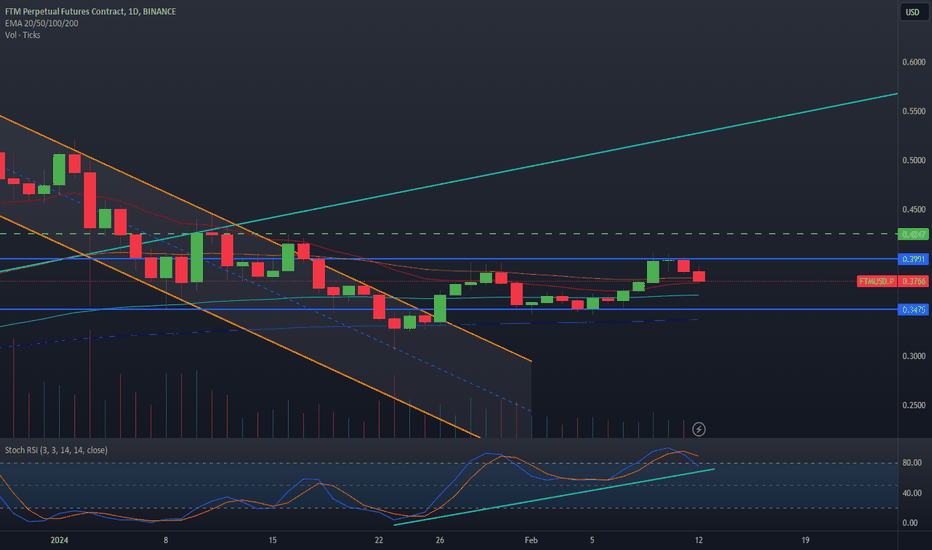Select the teal trendline under Stoch RSI
Screen dimensions: 932x550
(554, 497)
